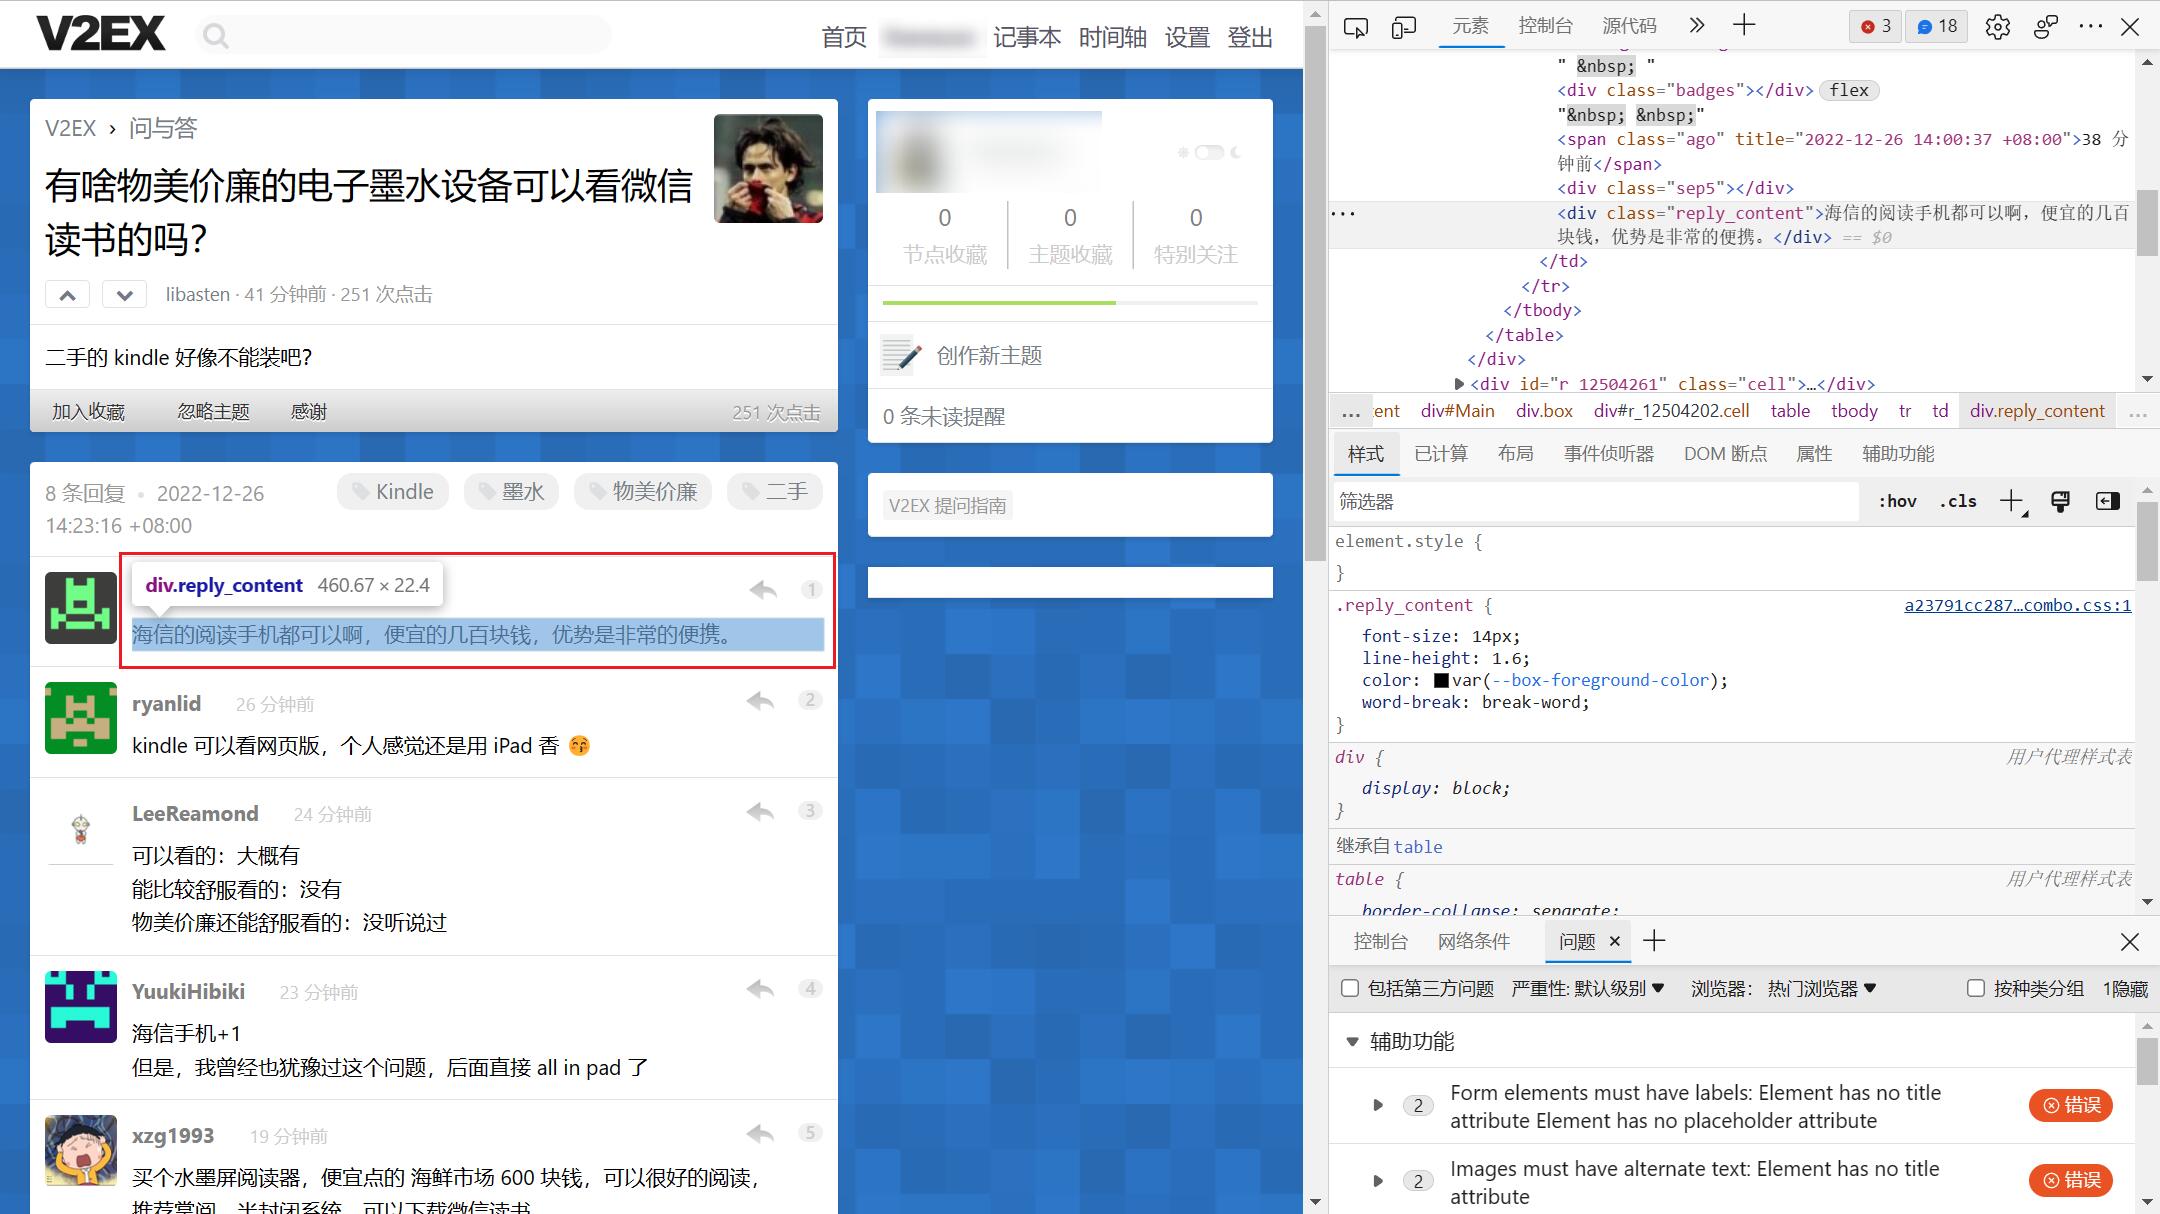
Task: Toggle the light/dark theme switch
Action: 1209,152
